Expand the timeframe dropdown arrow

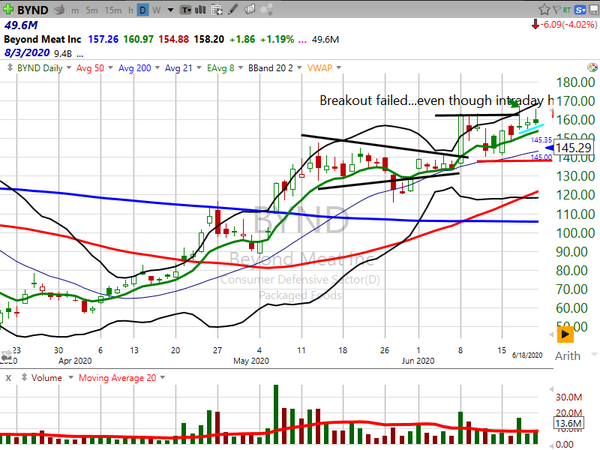169,11
